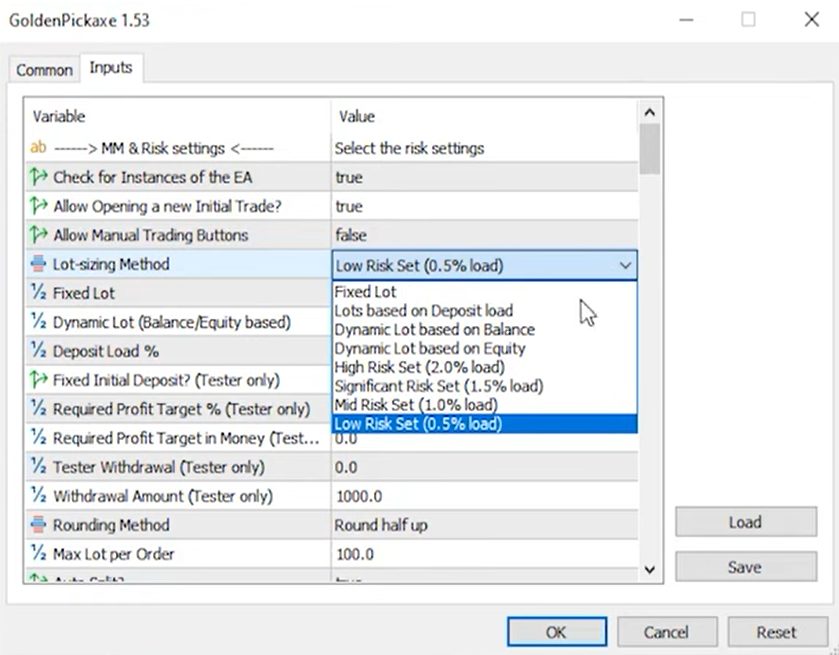Select Dynamic Lot based on Equity option

pyautogui.click(x=430, y=348)
